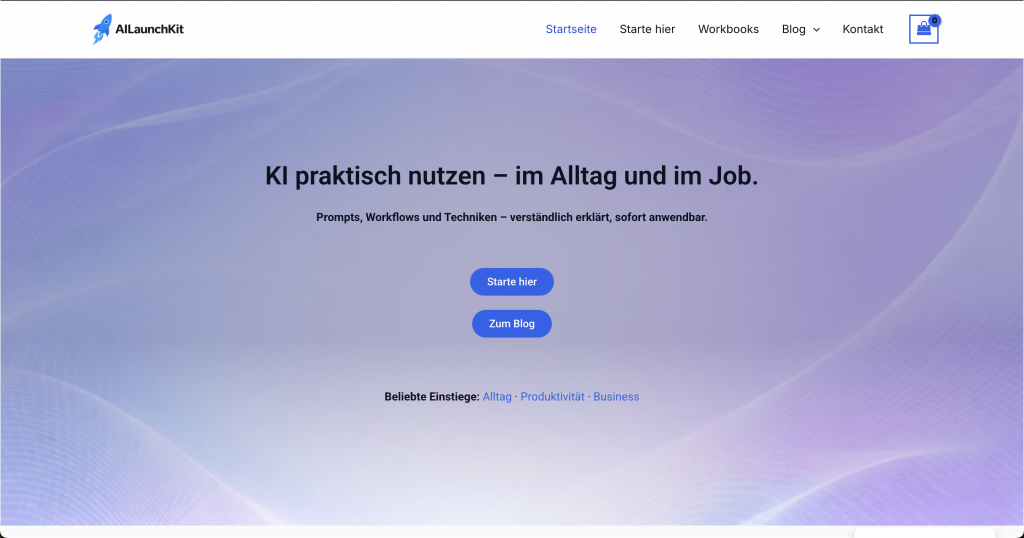Go to Startseite in the navigation
This screenshot has height=538, width=1024.
pos(571,29)
